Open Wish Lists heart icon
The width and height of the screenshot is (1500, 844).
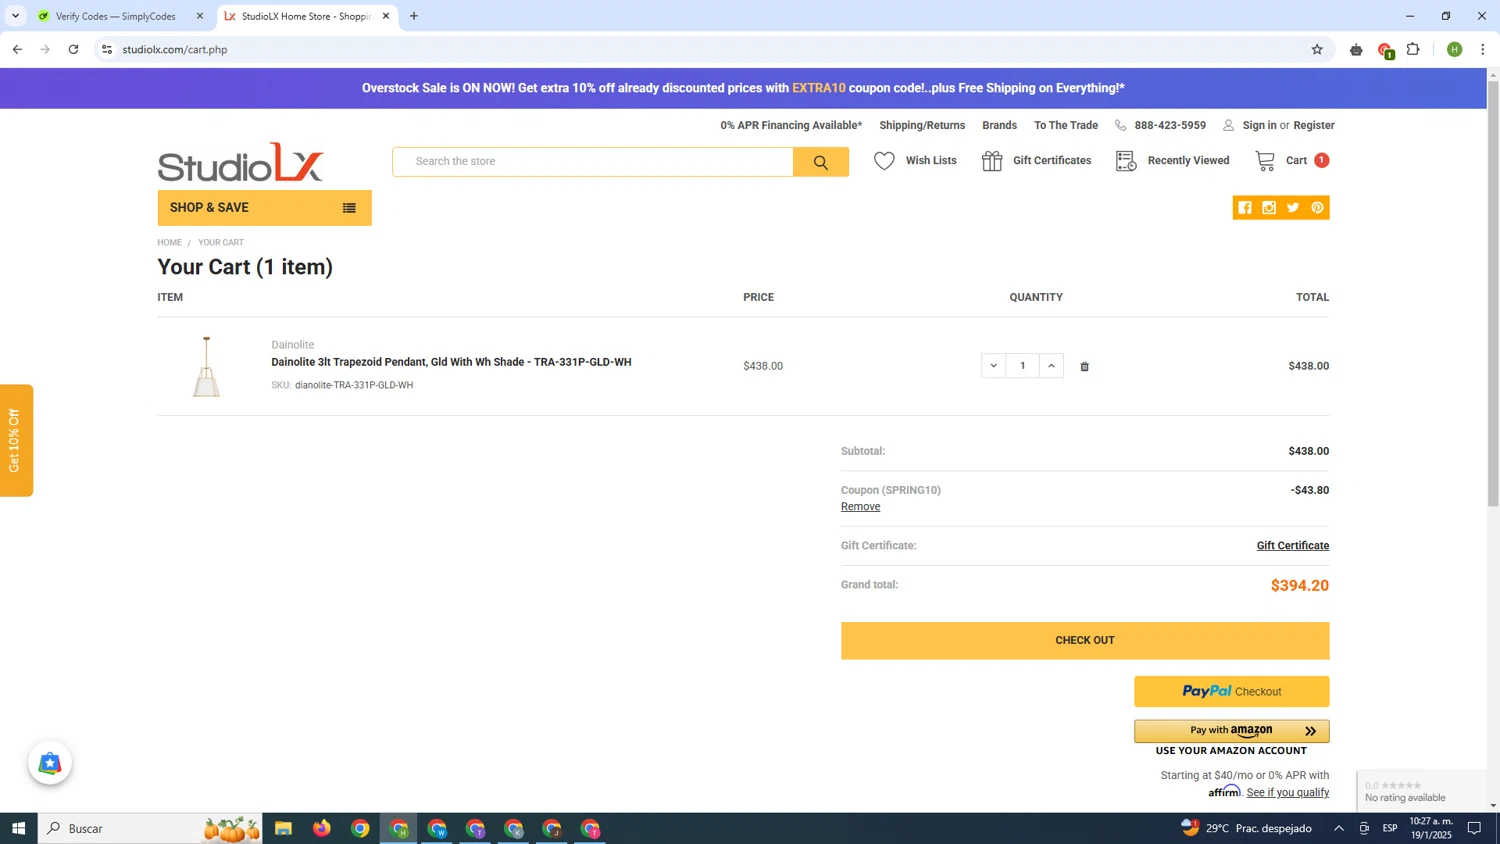click(884, 161)
